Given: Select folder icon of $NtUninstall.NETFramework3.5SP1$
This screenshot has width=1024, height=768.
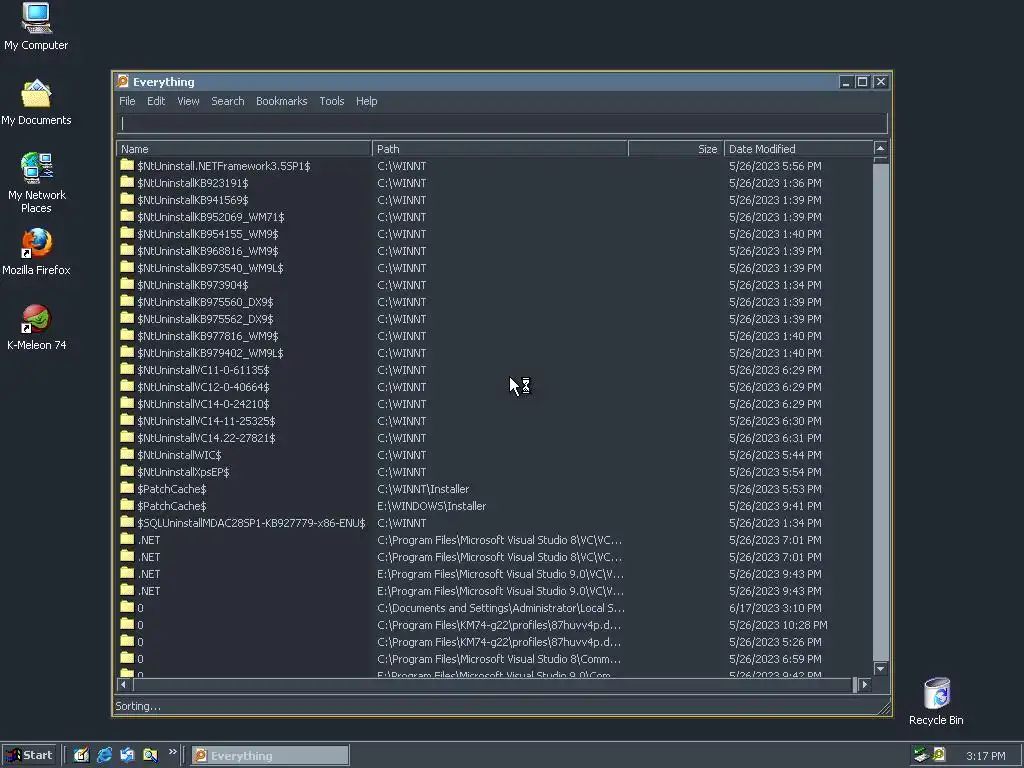Looking at the screenshot, I should [x=127, y=165].
